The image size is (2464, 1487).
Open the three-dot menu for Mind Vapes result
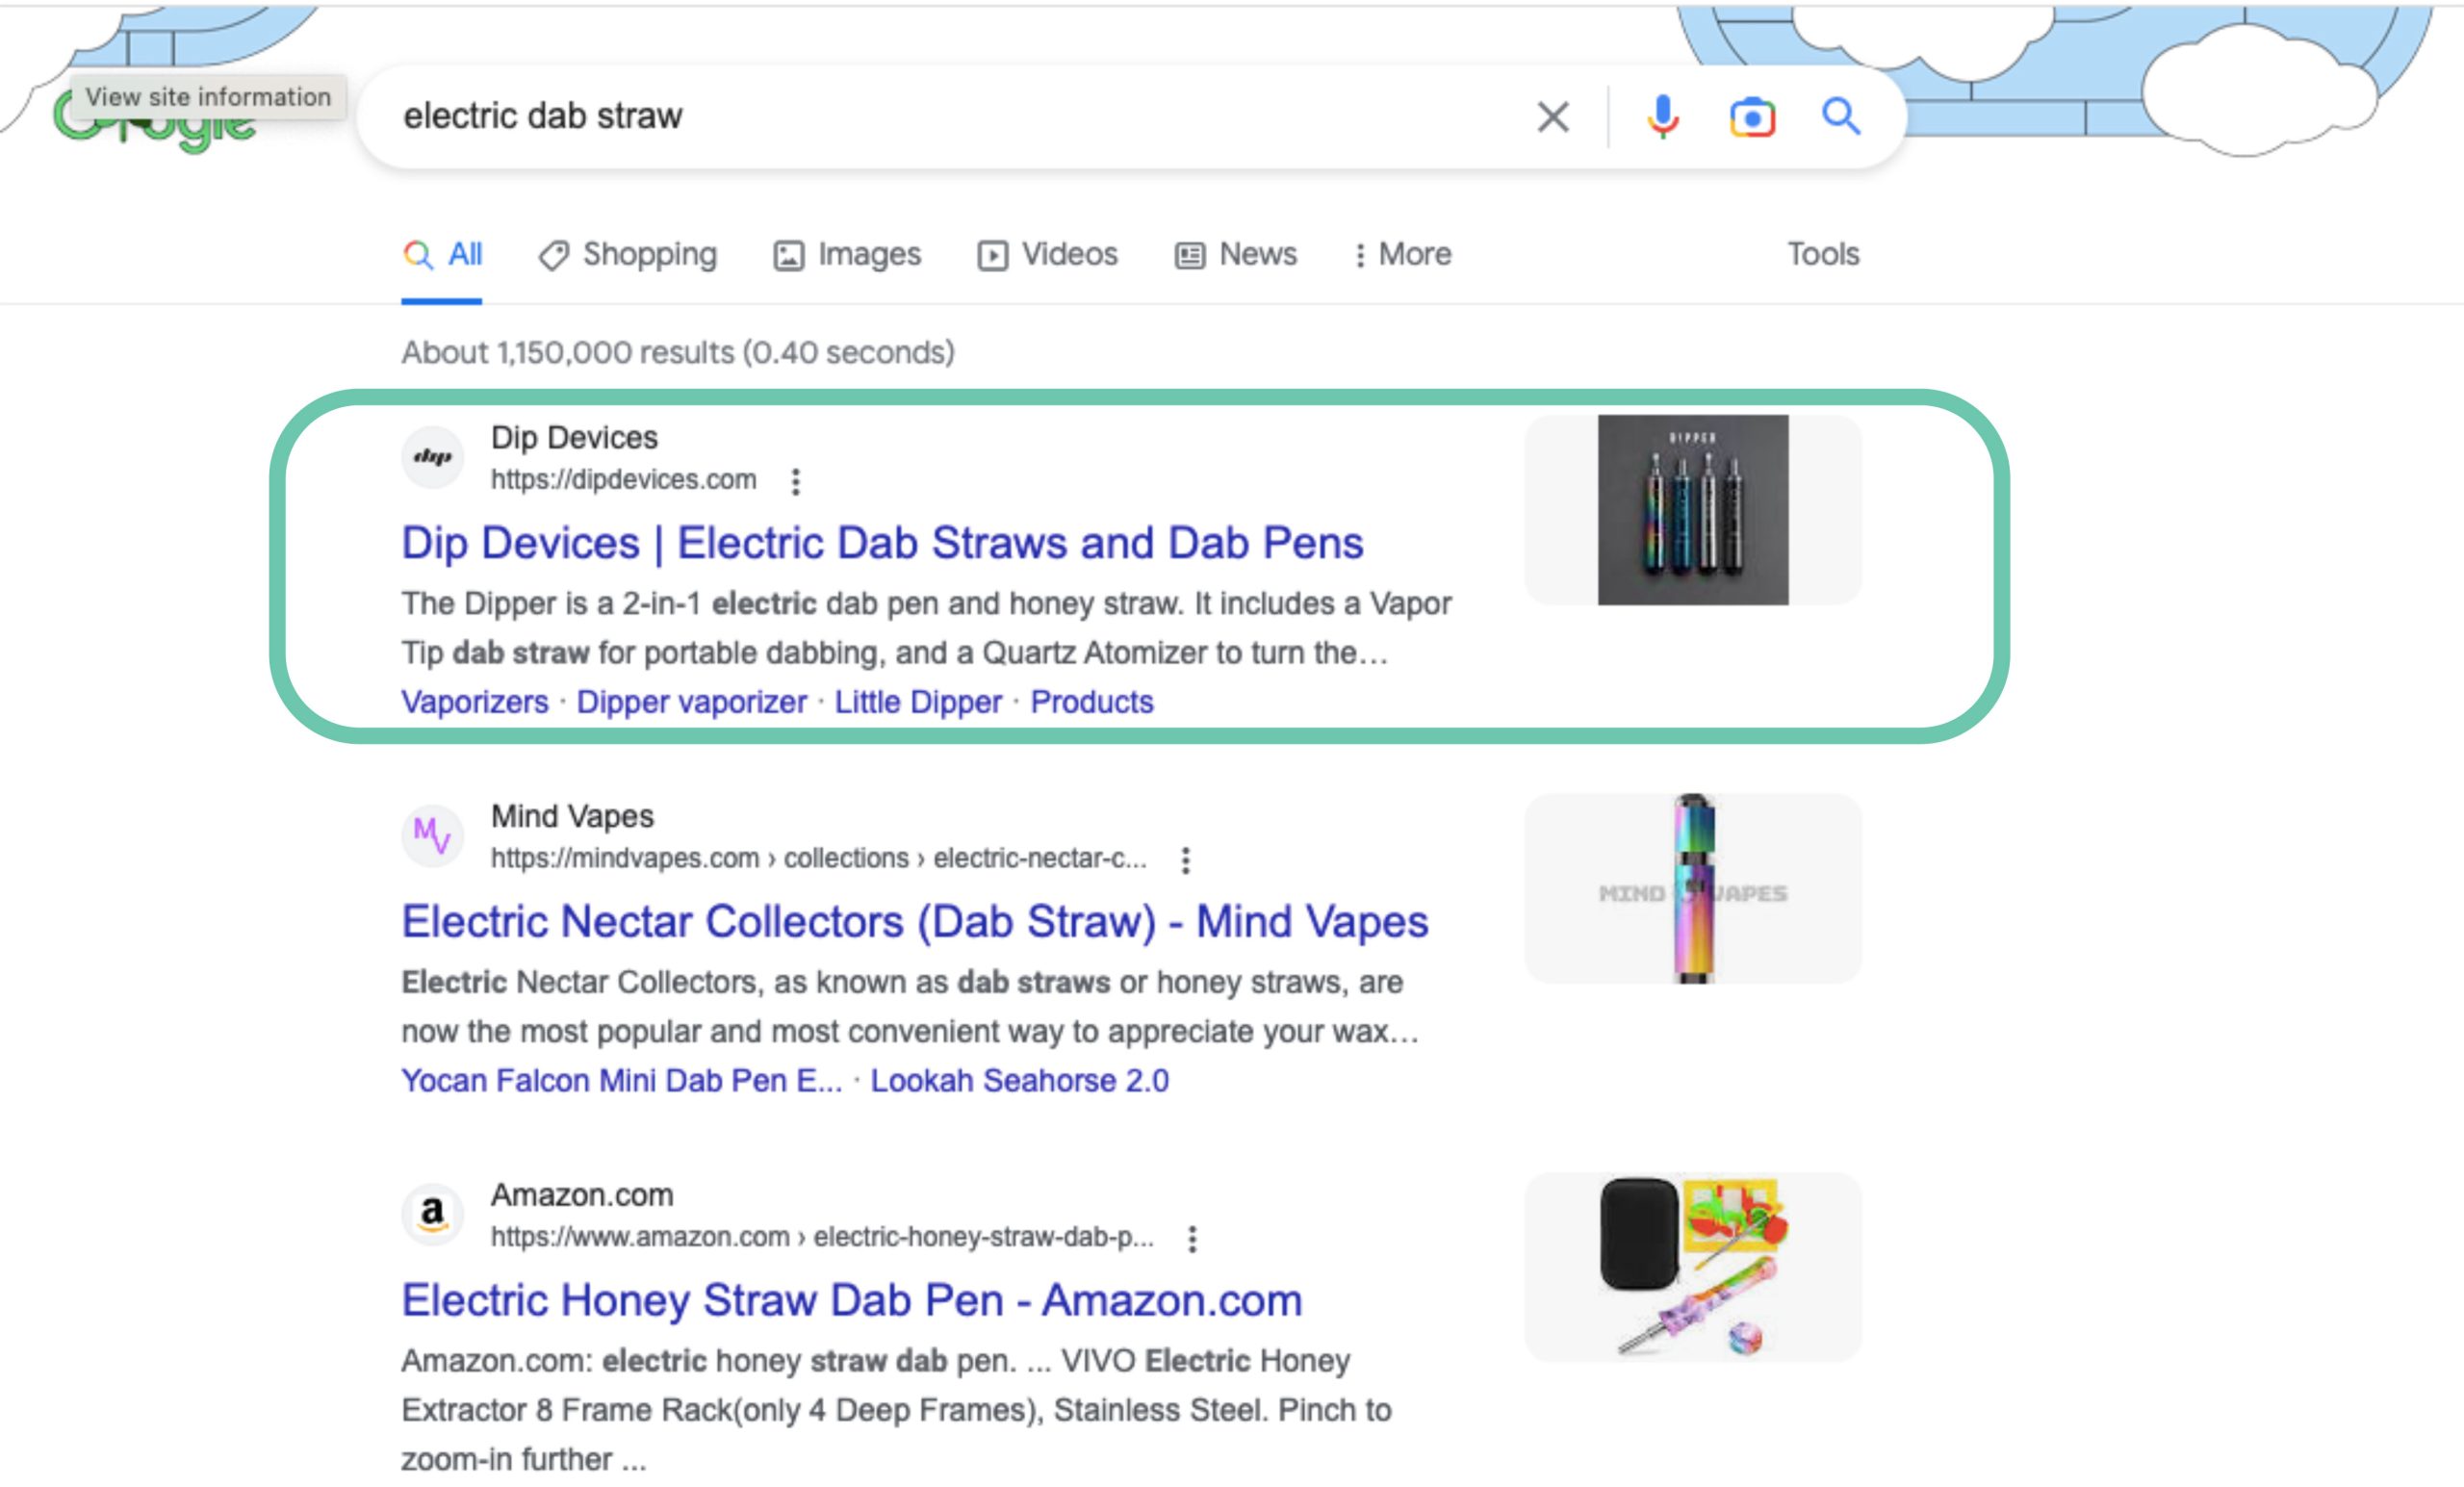(1185, 860)
